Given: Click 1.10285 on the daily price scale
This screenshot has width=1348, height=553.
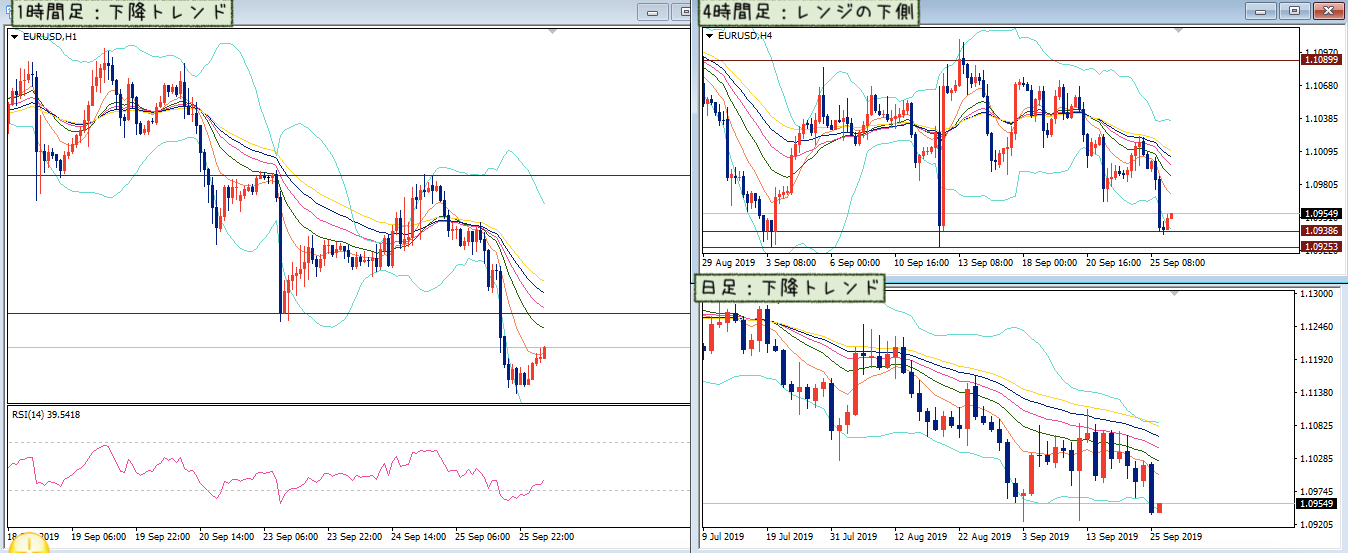Looking at the screenshot, I should point(1316,459).
